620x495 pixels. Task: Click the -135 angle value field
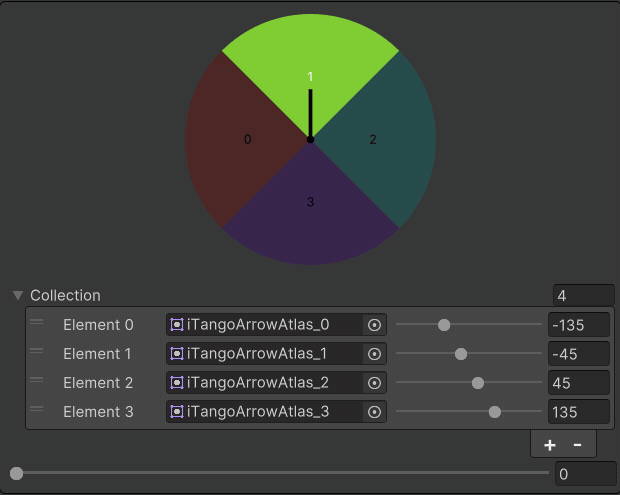pyautogui.click(x=578, y=325)
